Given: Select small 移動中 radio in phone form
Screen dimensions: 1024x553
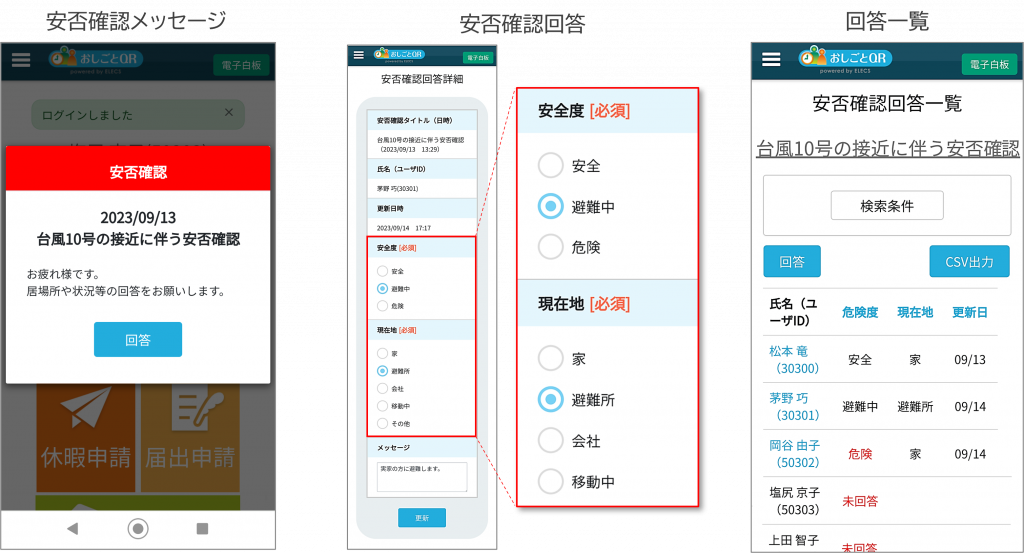Looking at the screenshot, I should (x=383, y=406).
